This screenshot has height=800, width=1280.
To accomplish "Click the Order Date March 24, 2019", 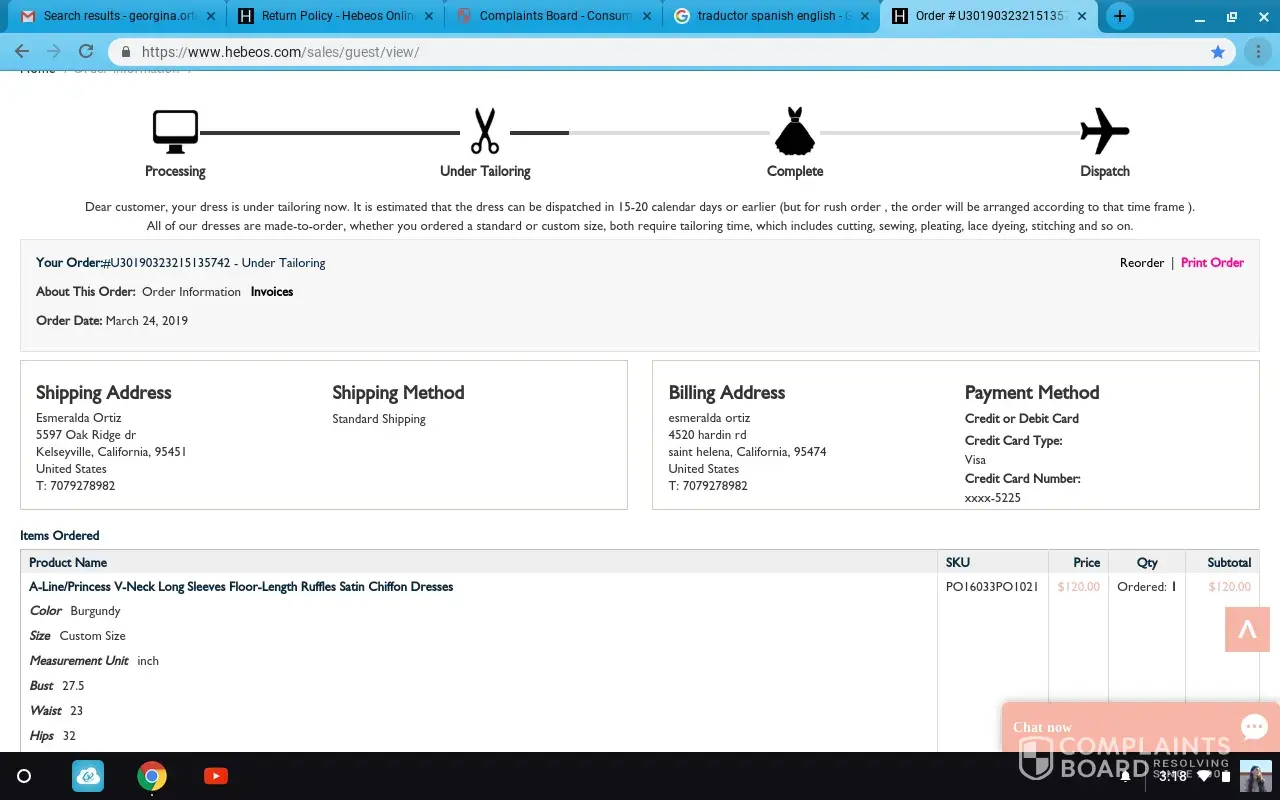I will coord(112,321).
